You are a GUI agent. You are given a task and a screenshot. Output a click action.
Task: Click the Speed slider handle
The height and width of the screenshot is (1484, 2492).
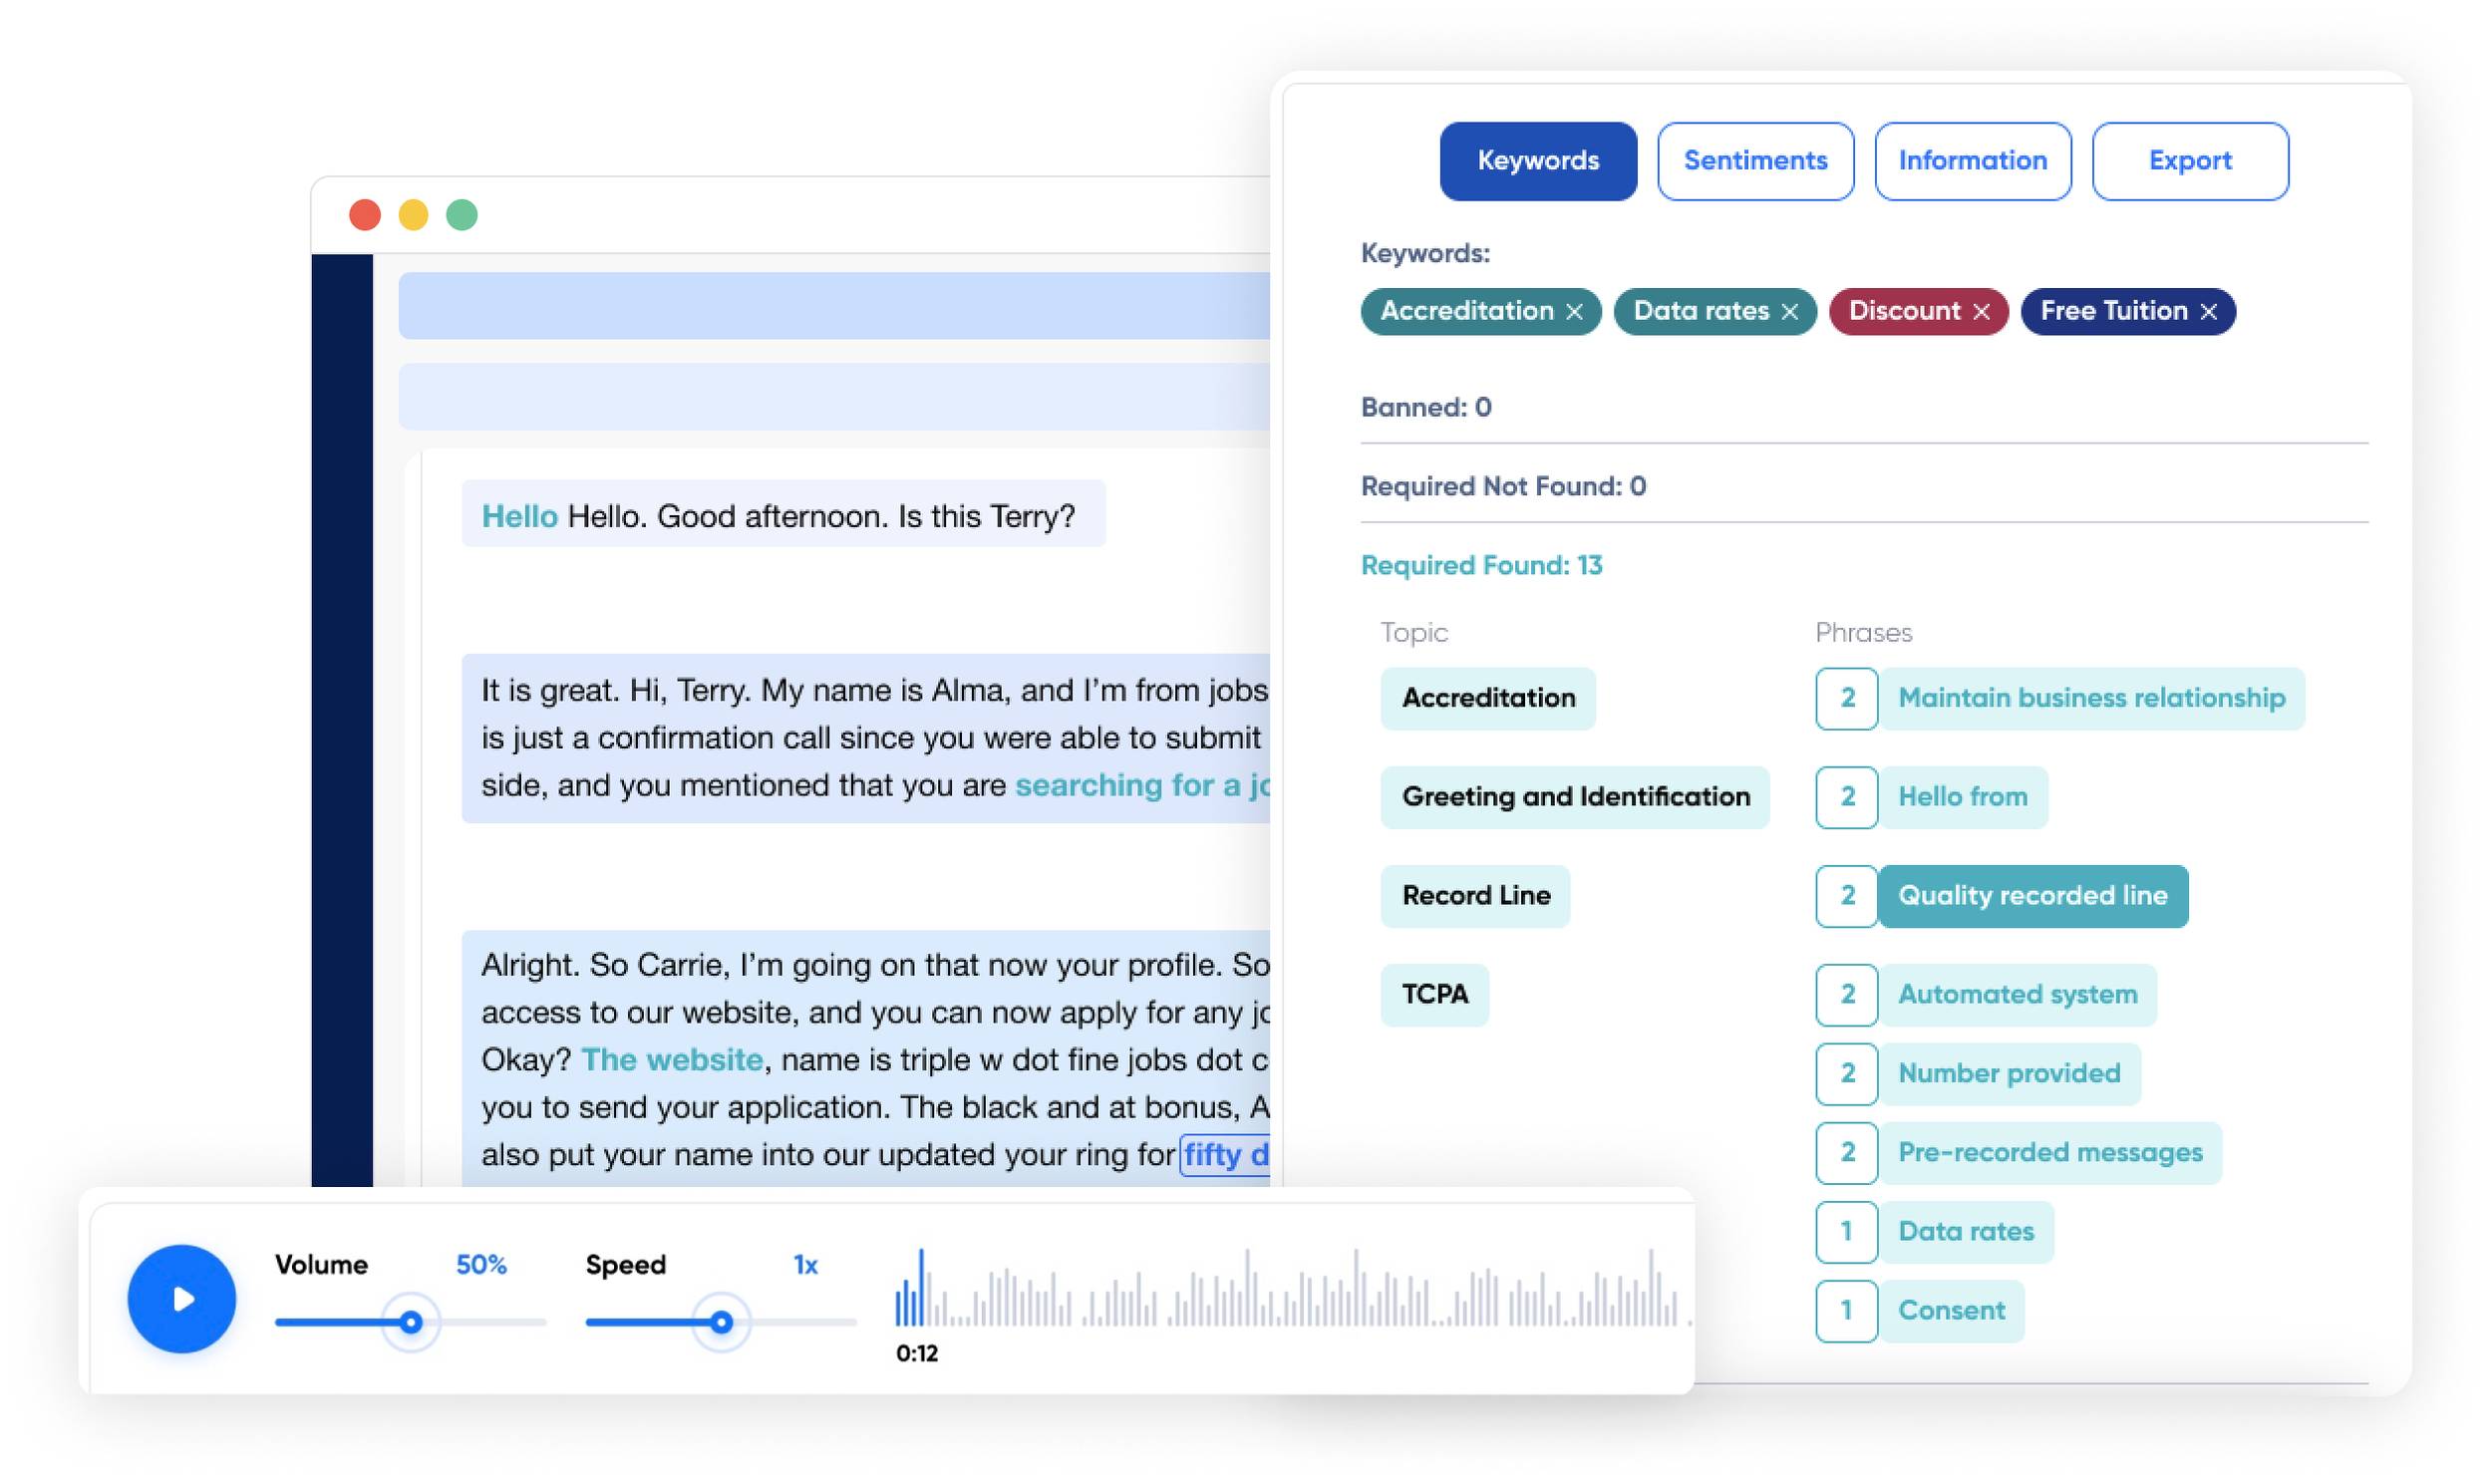coord(721,1323)
